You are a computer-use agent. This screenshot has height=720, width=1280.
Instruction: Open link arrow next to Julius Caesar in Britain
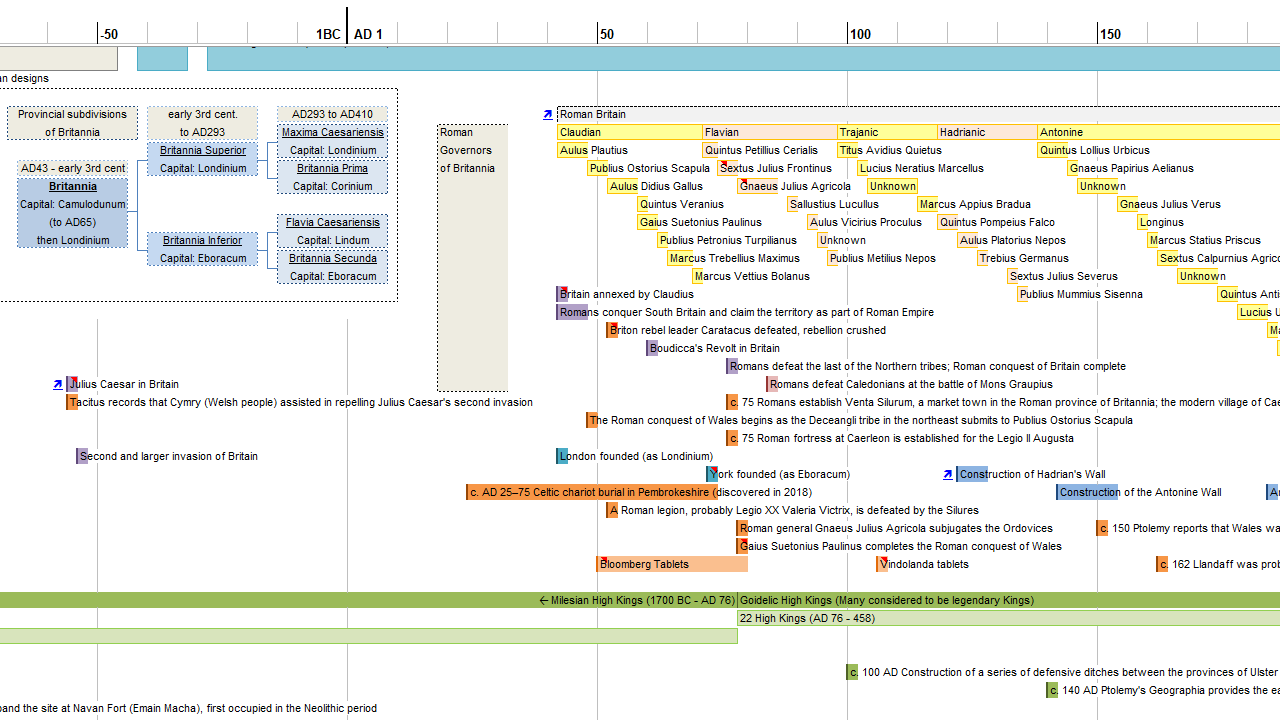58,385
